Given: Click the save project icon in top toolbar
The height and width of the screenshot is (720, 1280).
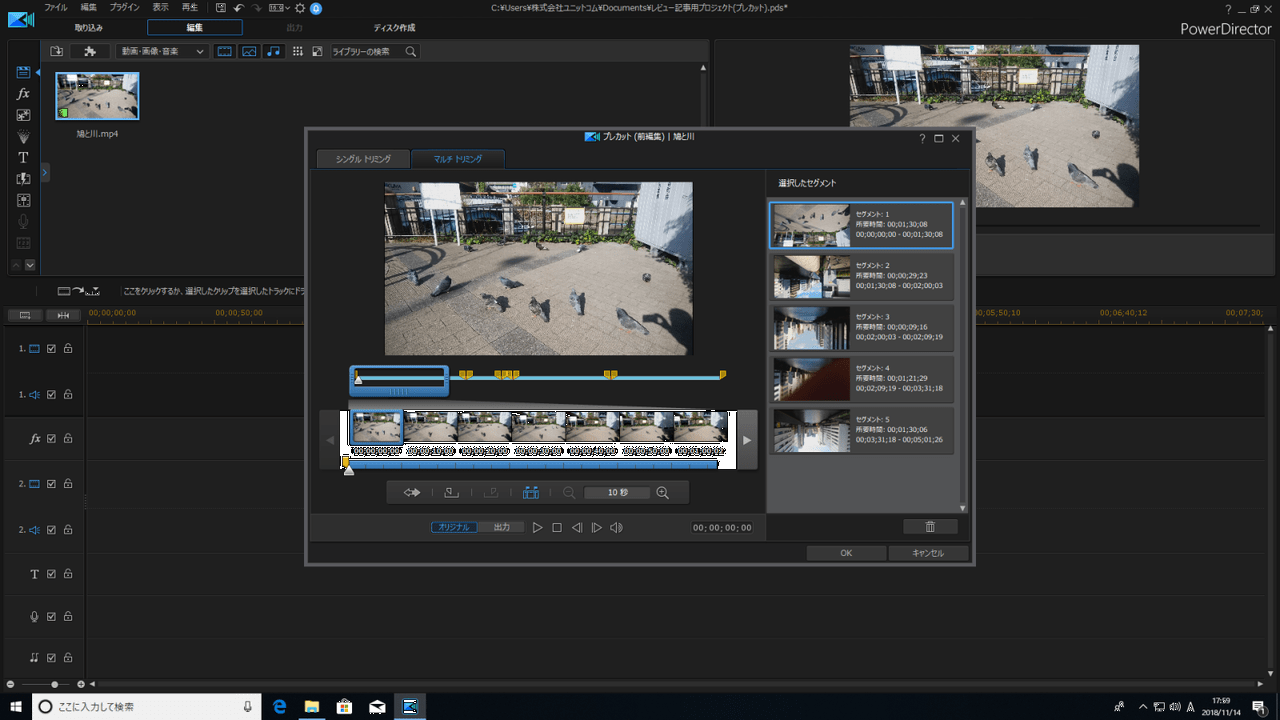Looking at the screenshot, I should coord(221,8).
